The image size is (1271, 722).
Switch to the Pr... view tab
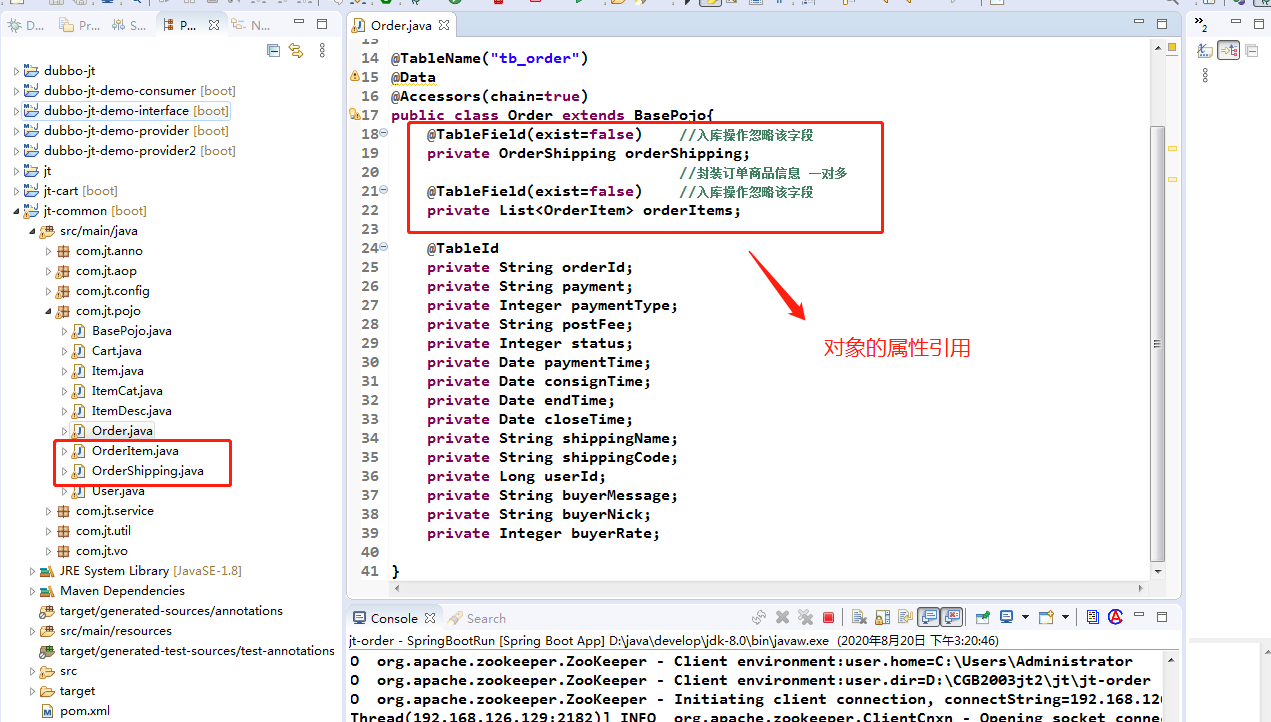(x=81, y=25)
